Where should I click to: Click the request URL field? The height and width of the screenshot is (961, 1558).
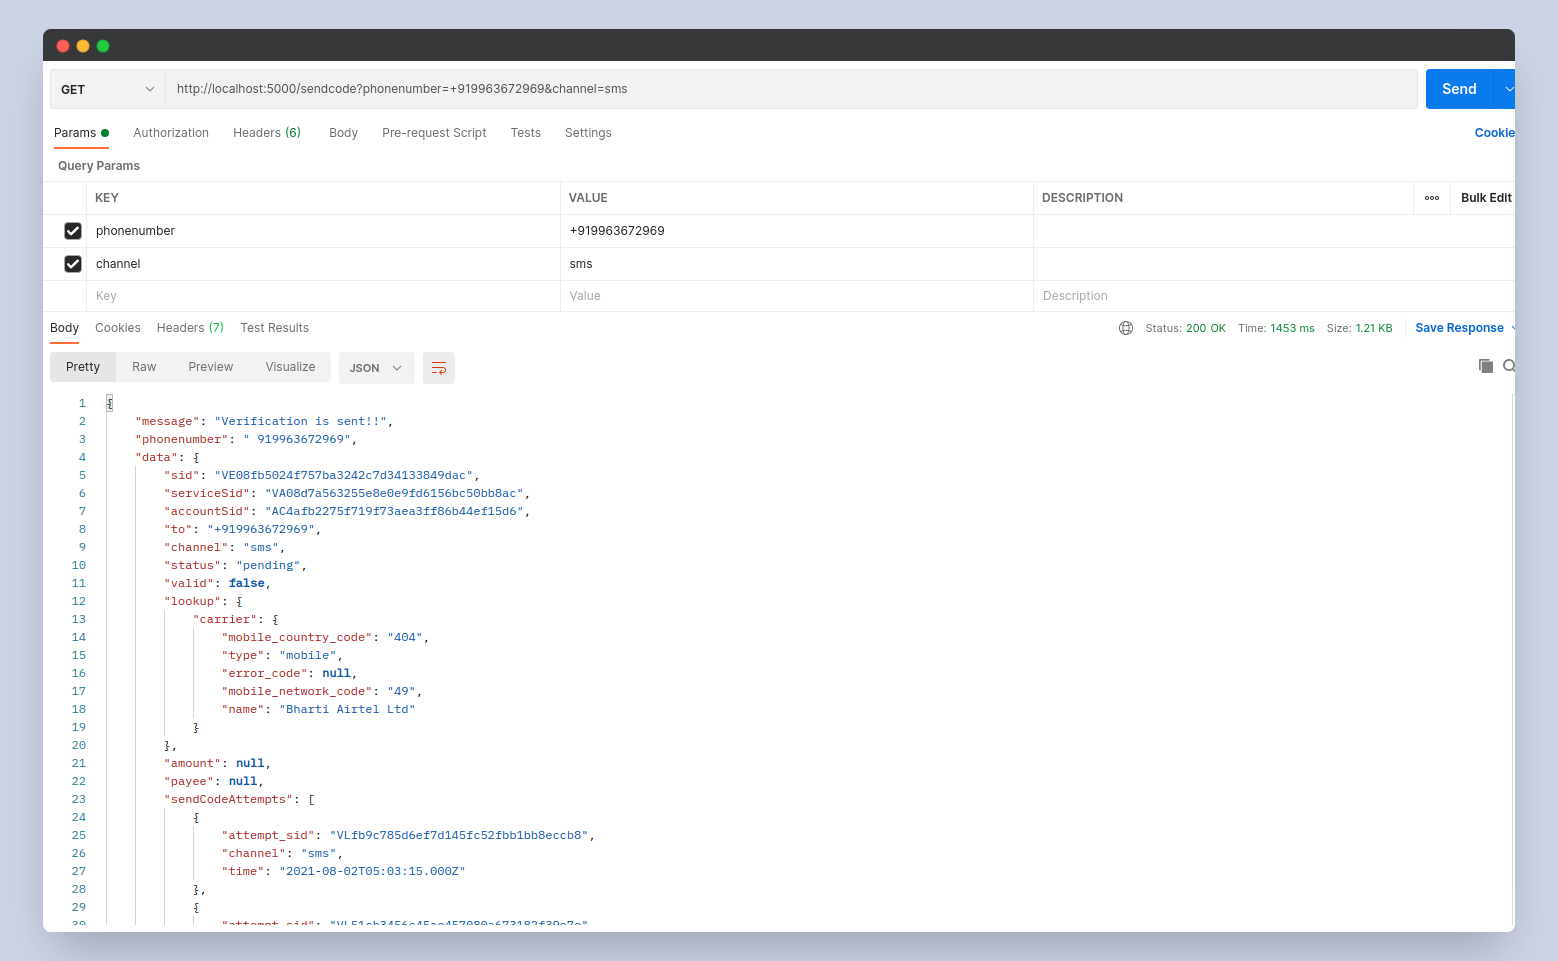click(x=791, y=89)
